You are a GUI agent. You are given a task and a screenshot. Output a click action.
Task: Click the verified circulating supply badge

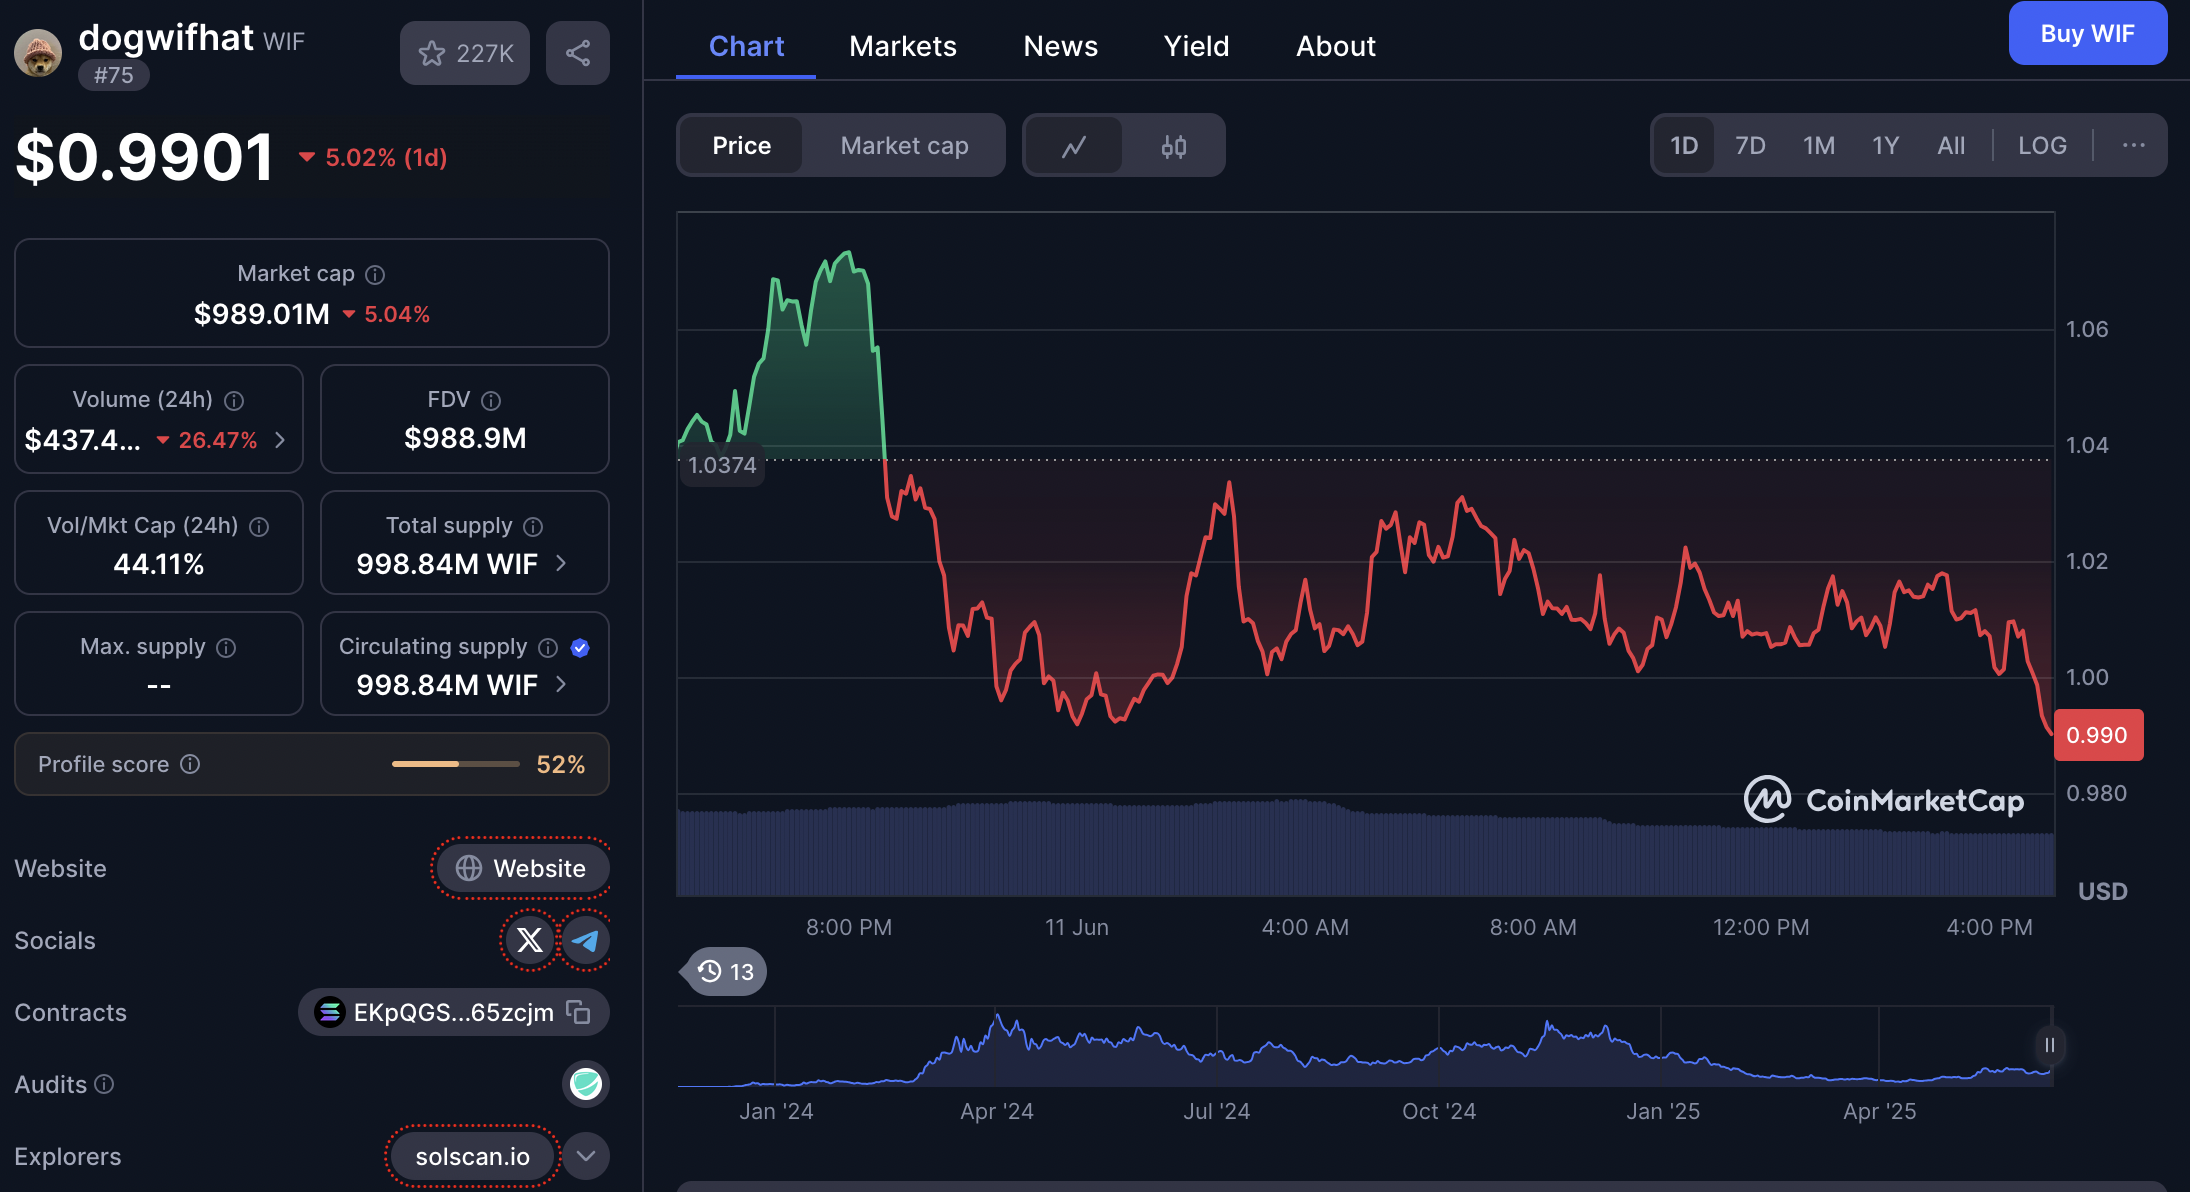tap(580, 647)
